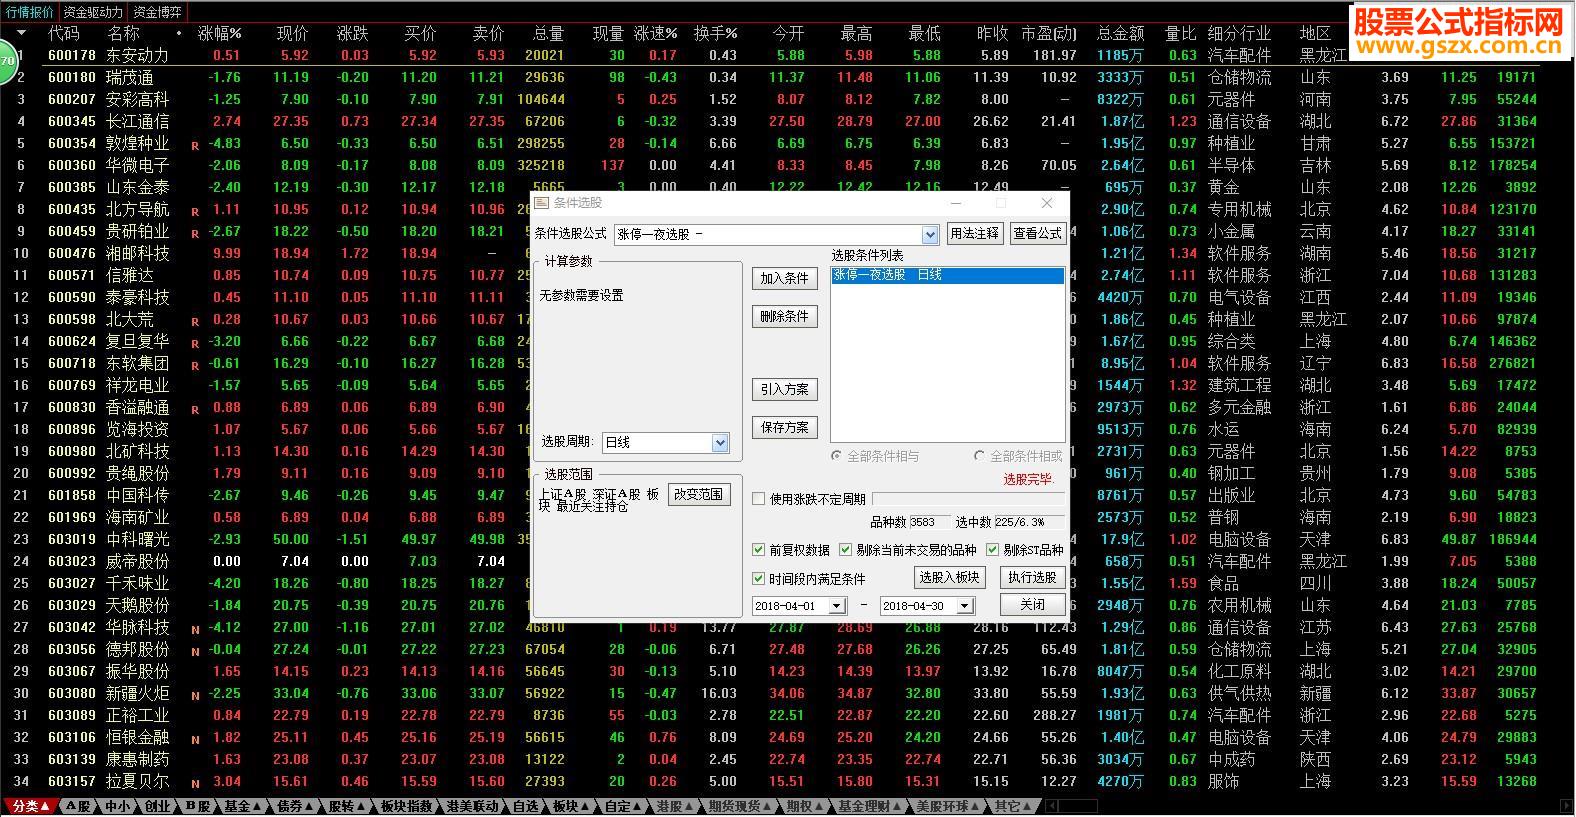Click the R marker beside 敦煌种业
The height and width of the screenshot is (817, 1576).
click(195, 145)
